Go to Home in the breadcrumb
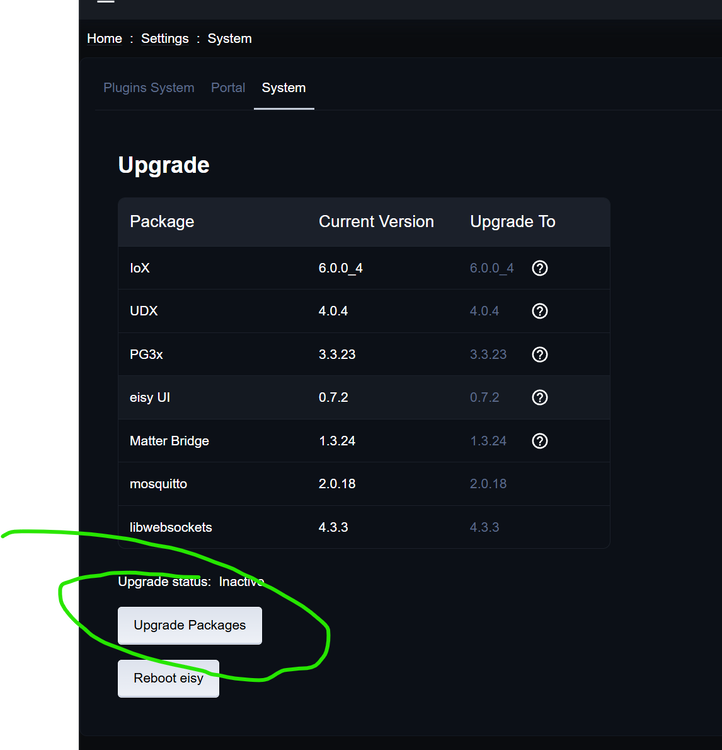722x750 pixels. click(x=104, y=39)
